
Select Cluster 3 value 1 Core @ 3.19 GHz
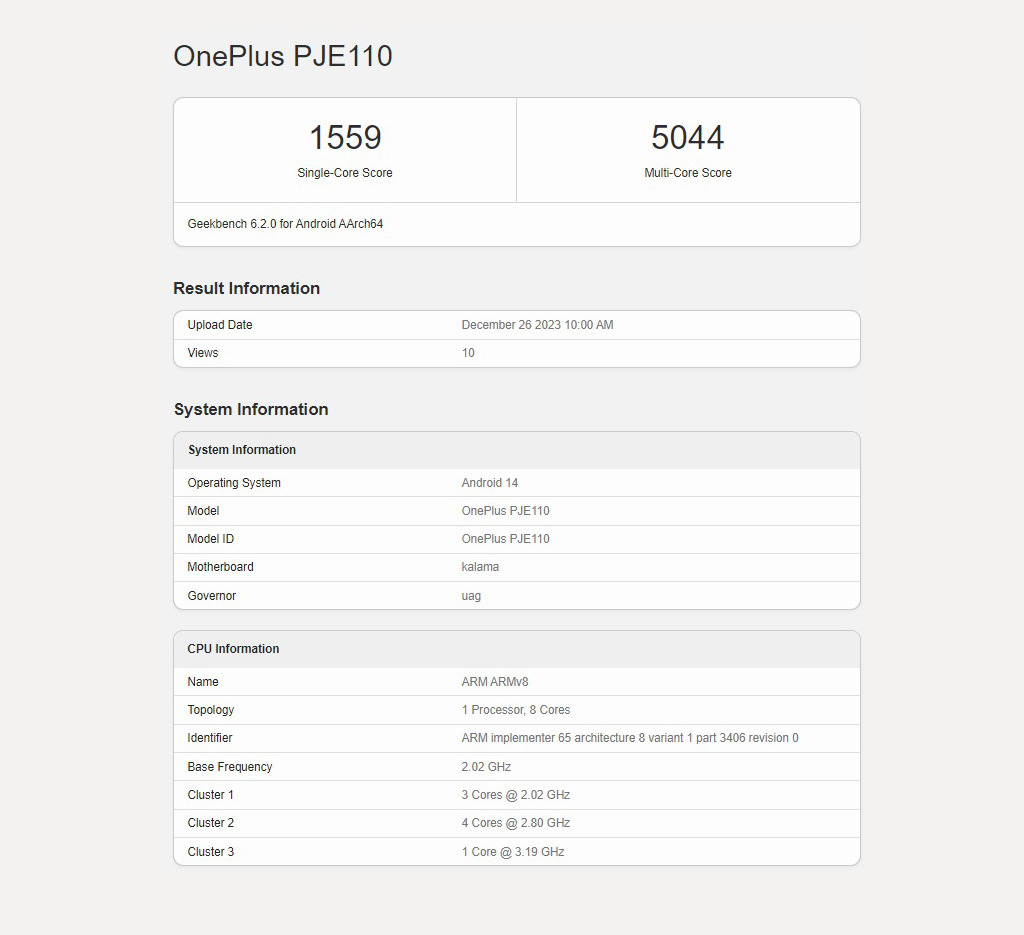coord(513,852)
